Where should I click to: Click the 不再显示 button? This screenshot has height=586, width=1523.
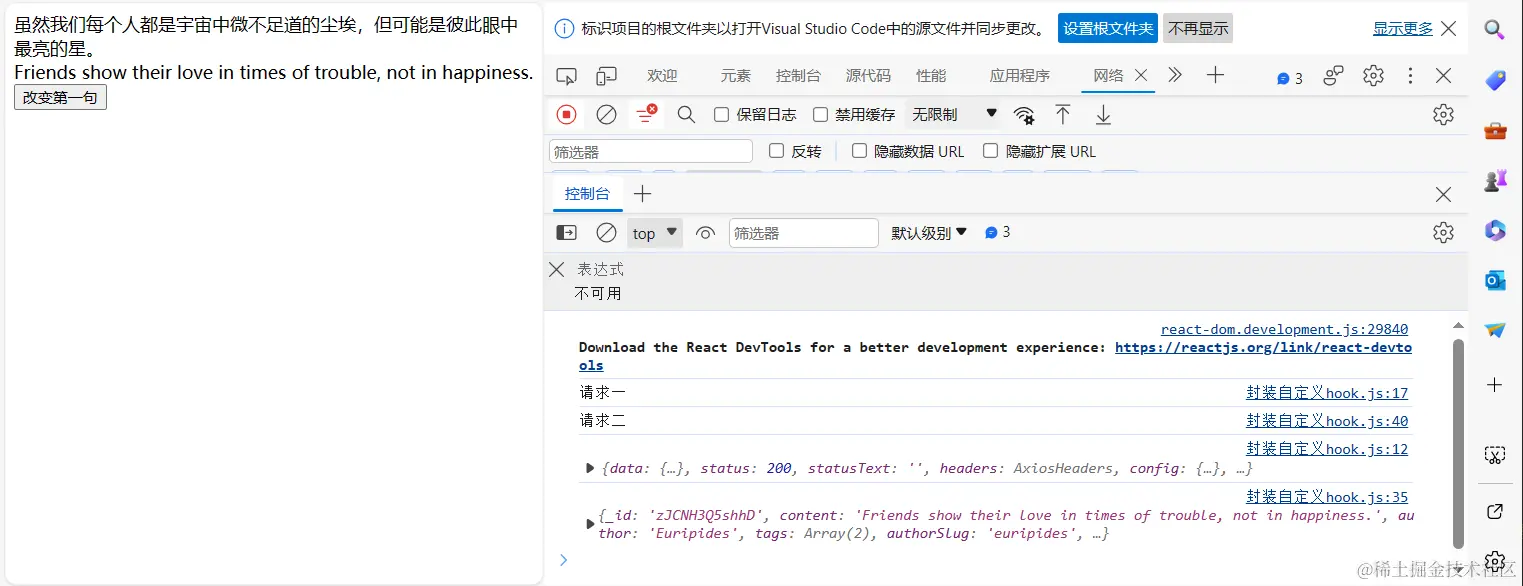coord(1198,29)
